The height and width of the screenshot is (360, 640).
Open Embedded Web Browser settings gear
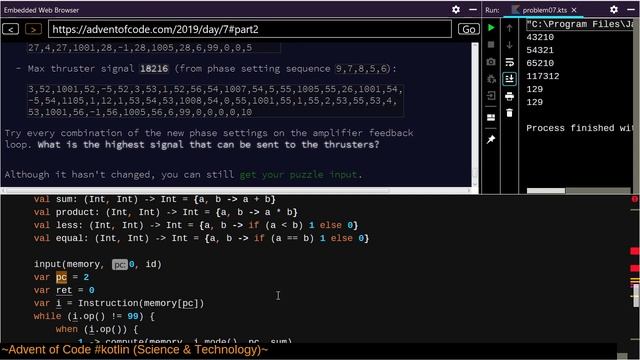point(456,9)
